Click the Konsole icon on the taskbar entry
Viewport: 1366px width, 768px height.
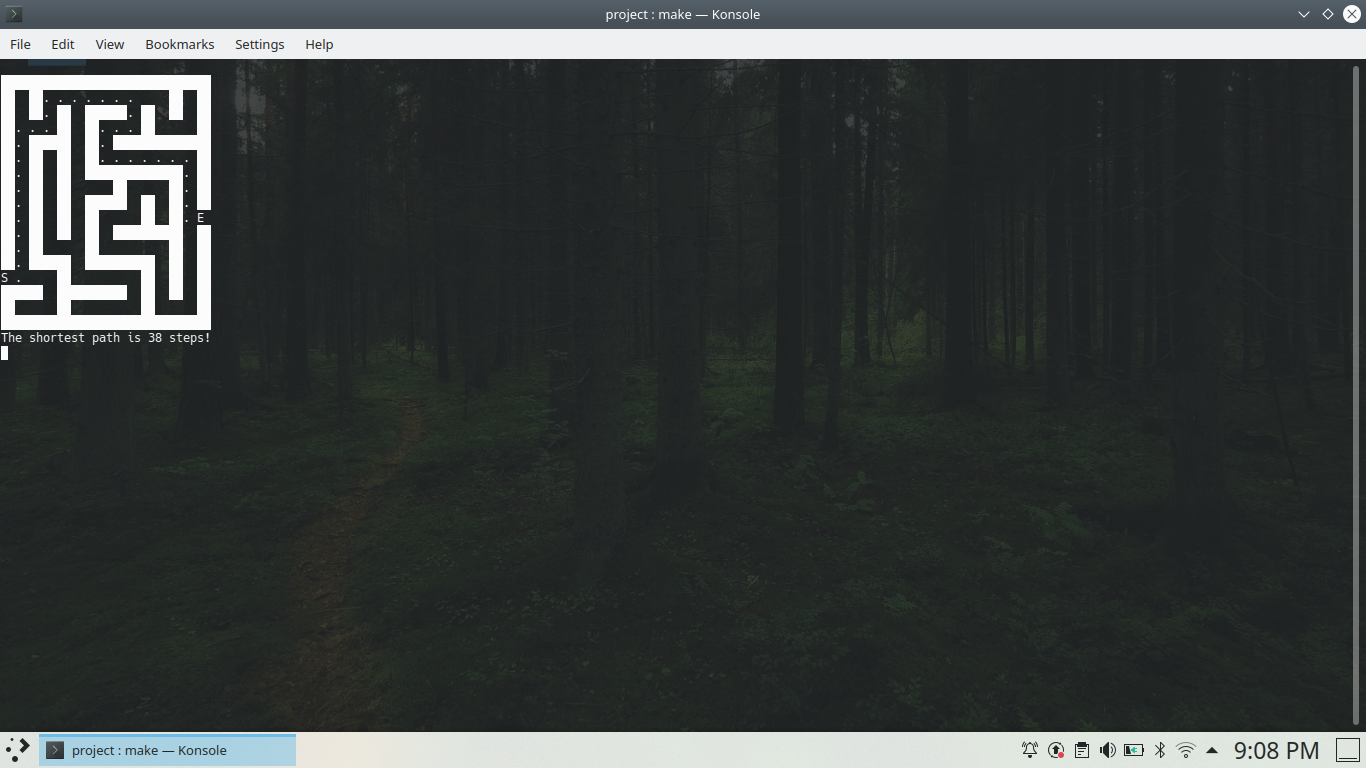click(x=57, y=749)
